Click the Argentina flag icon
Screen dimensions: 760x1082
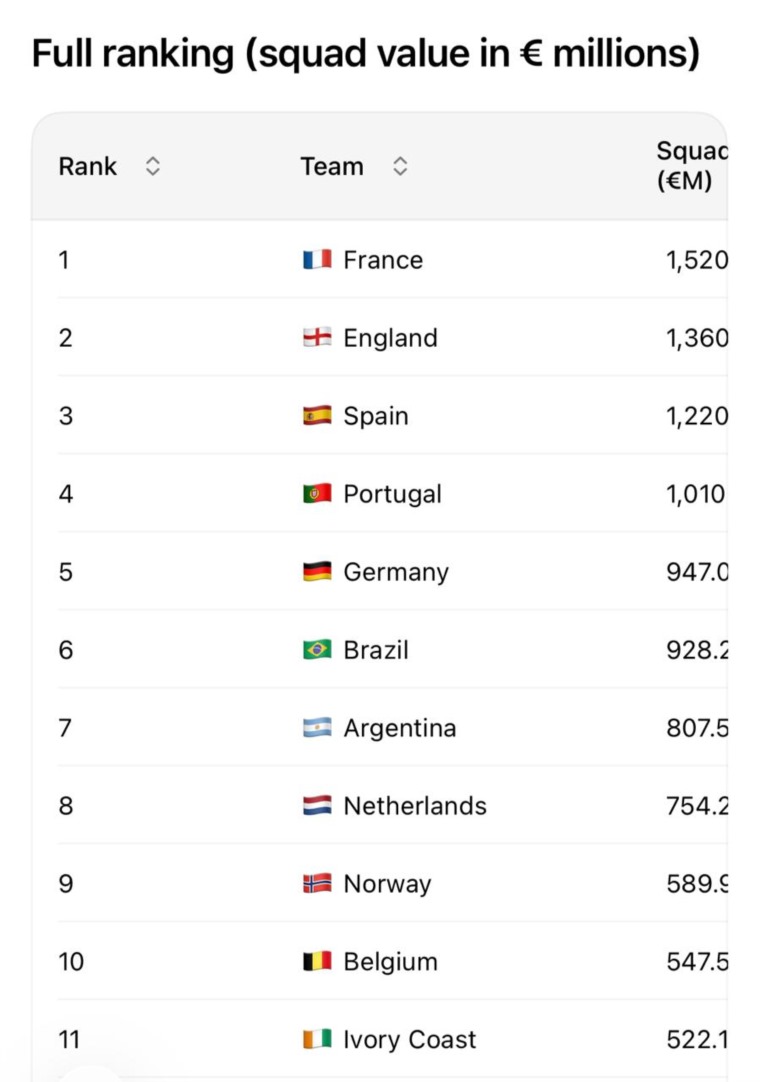(x=317, y=727)
